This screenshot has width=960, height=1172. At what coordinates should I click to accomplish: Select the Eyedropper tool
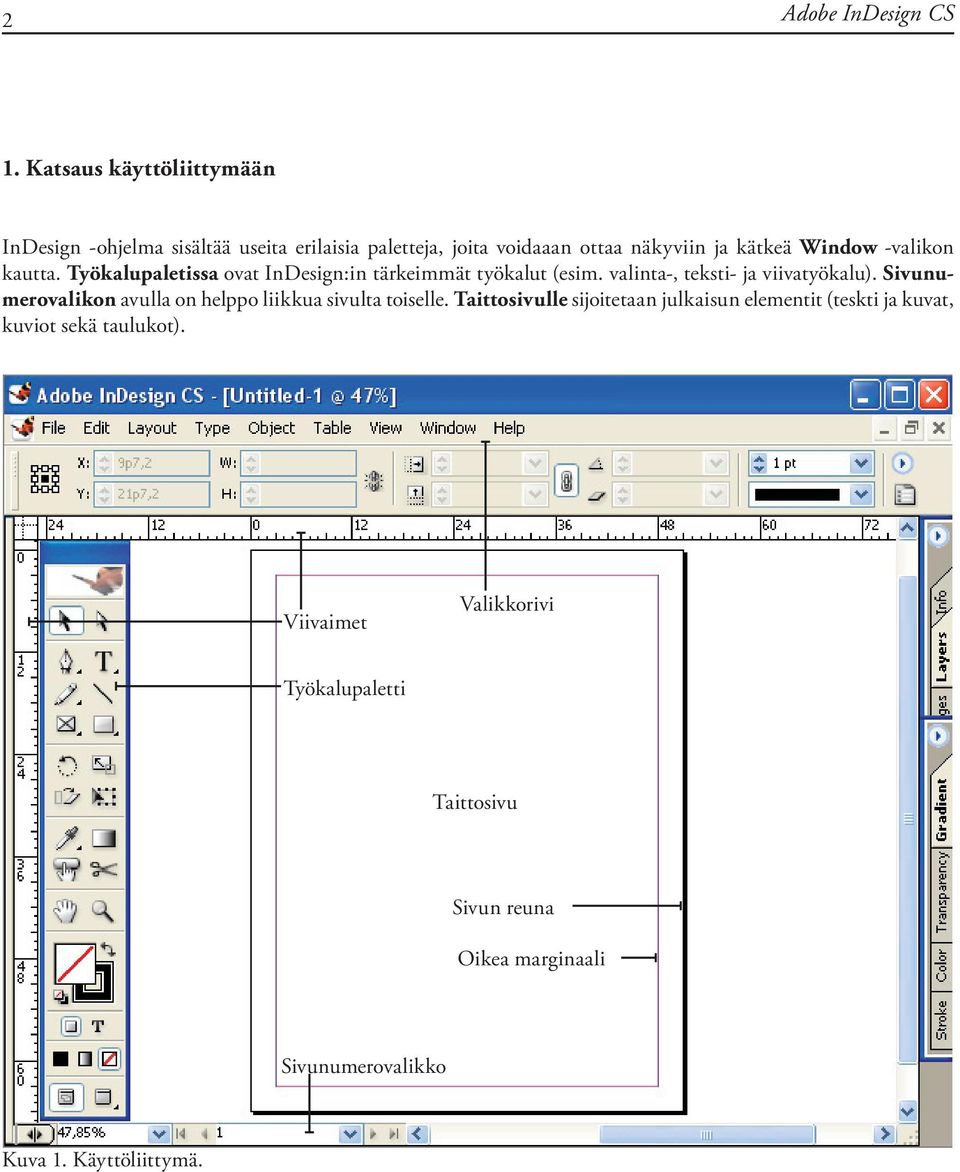[67, 839]
